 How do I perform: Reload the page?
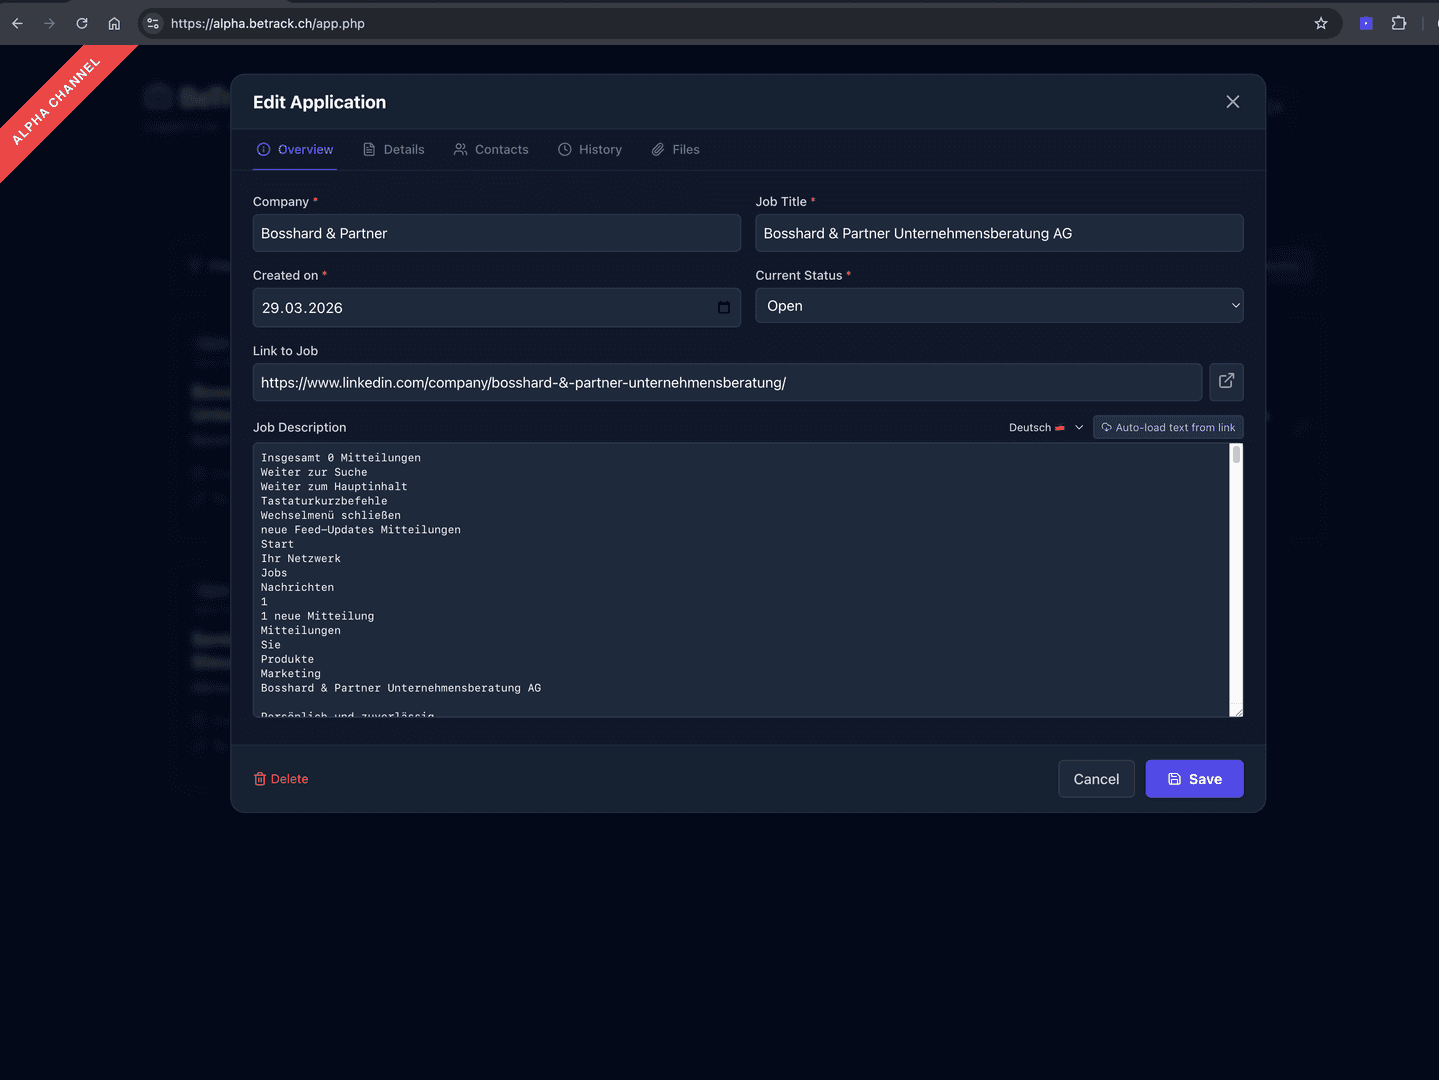(82, 23)
